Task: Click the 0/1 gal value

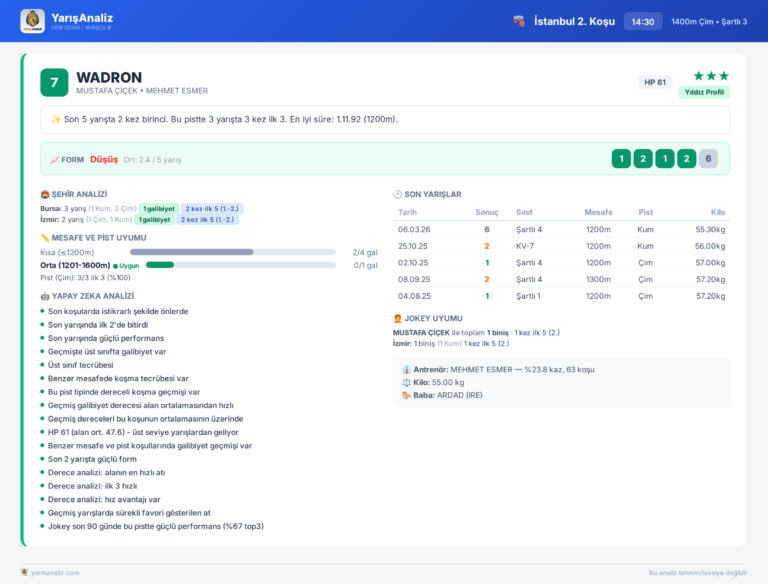Action: pyautogui.click(x=365, y=265)
